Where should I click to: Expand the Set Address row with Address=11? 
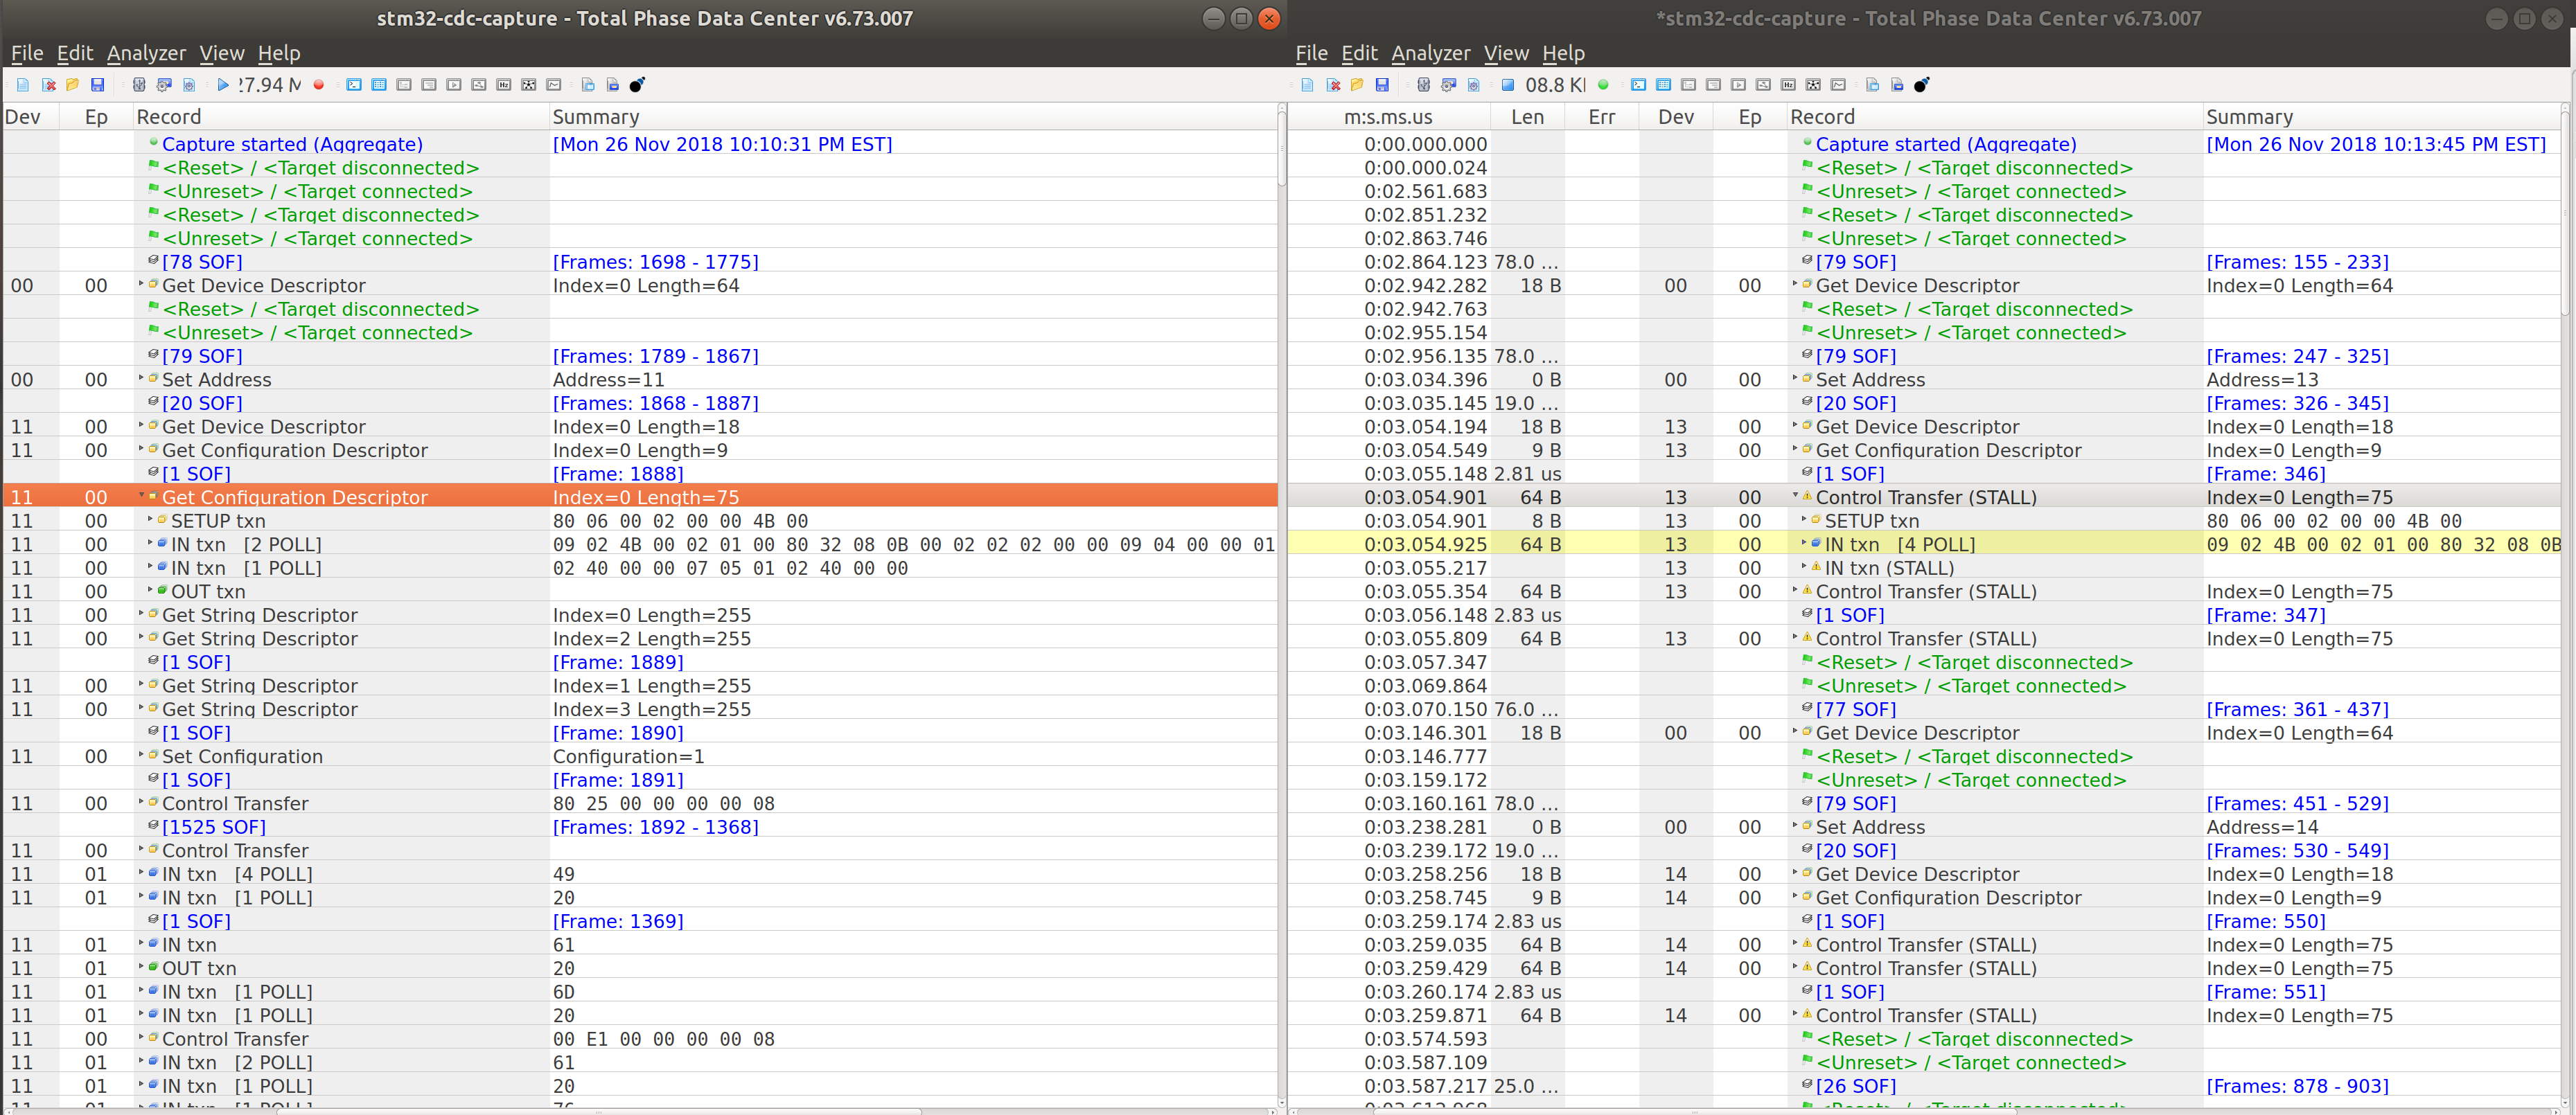click(x=141, y=379)
